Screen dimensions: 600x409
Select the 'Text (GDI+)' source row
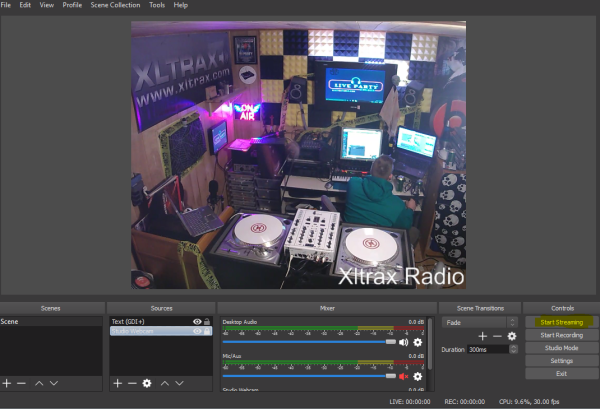click(x=161, y=321)
